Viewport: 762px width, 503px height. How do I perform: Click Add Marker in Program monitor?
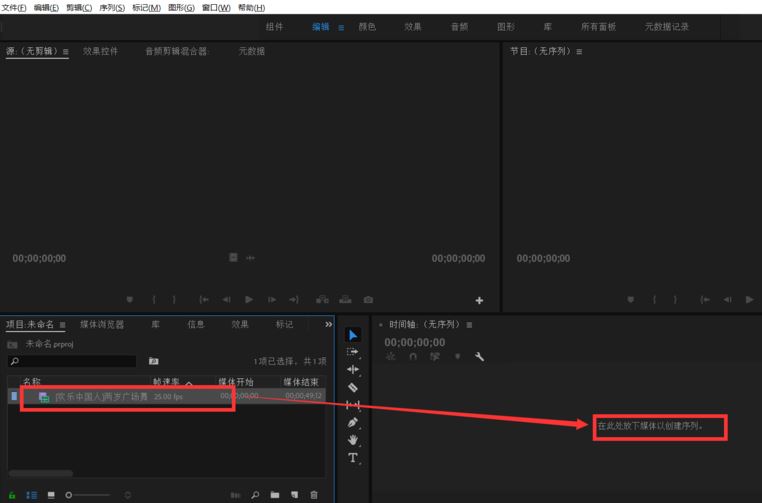pyautogui.click(x=631, y=299)
